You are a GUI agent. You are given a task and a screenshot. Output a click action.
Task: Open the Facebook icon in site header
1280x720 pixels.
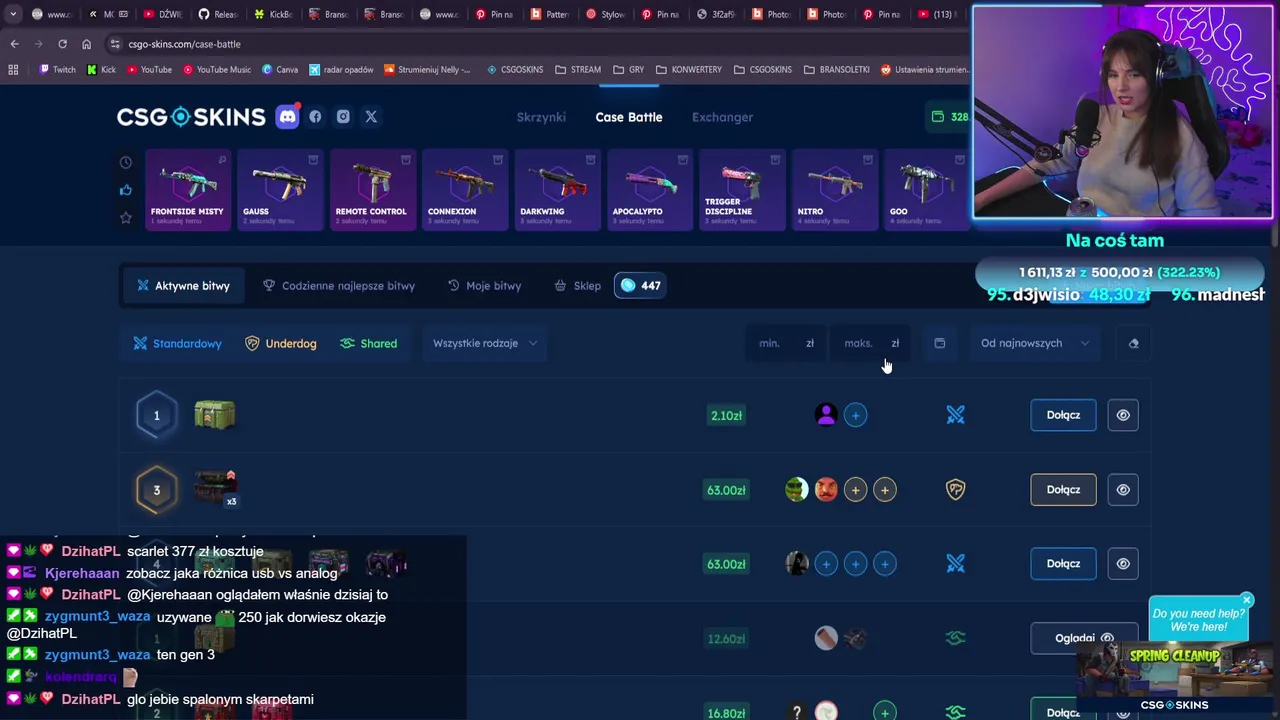(x=315, y=117)
